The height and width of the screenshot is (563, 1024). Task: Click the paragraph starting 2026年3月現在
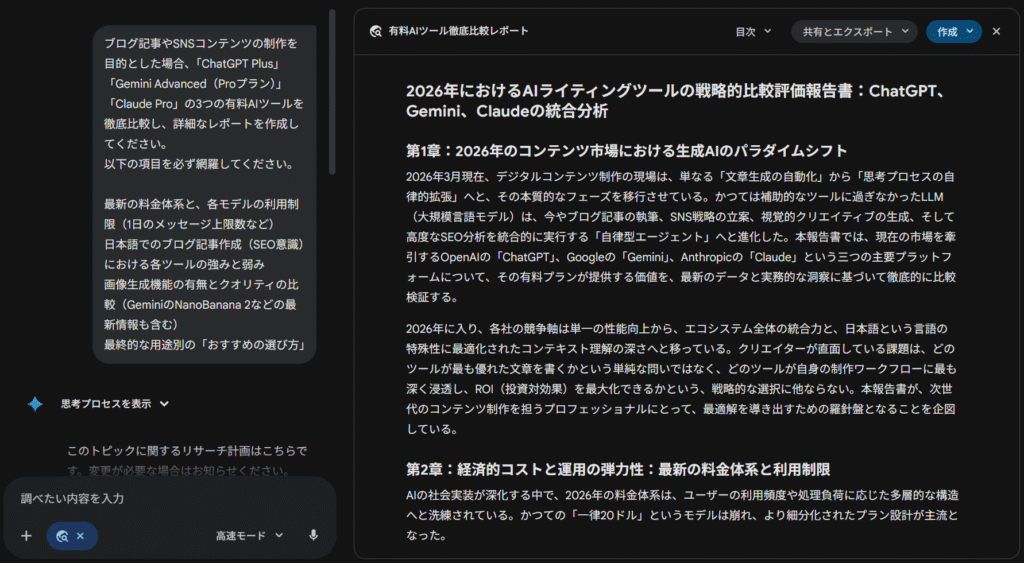(681, 236)
